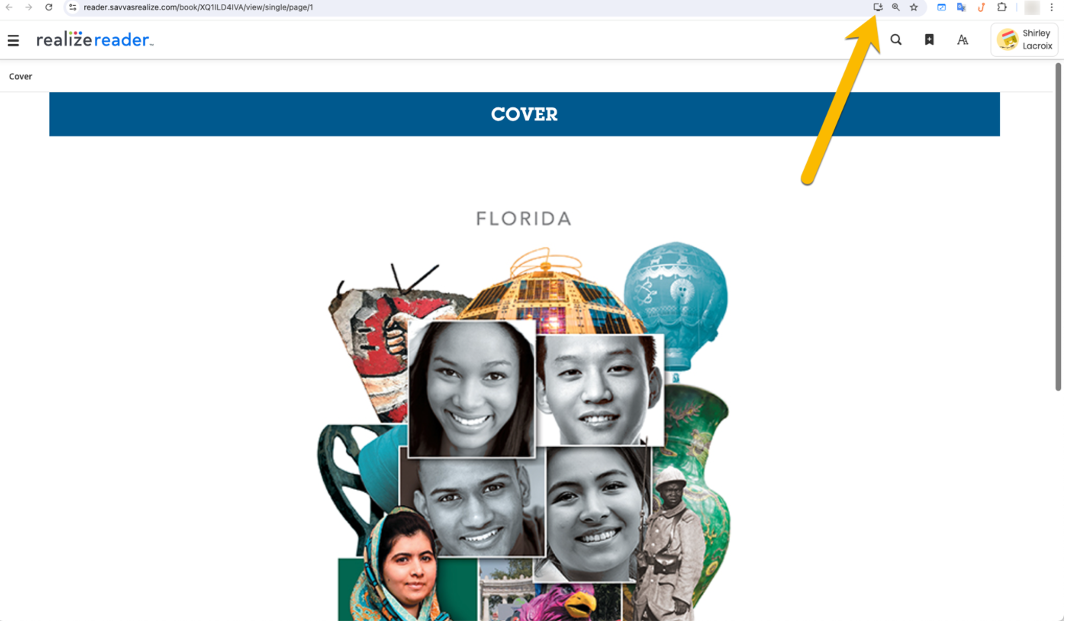
Task: Click the realize reader logo
Action: tap(94, 39)
